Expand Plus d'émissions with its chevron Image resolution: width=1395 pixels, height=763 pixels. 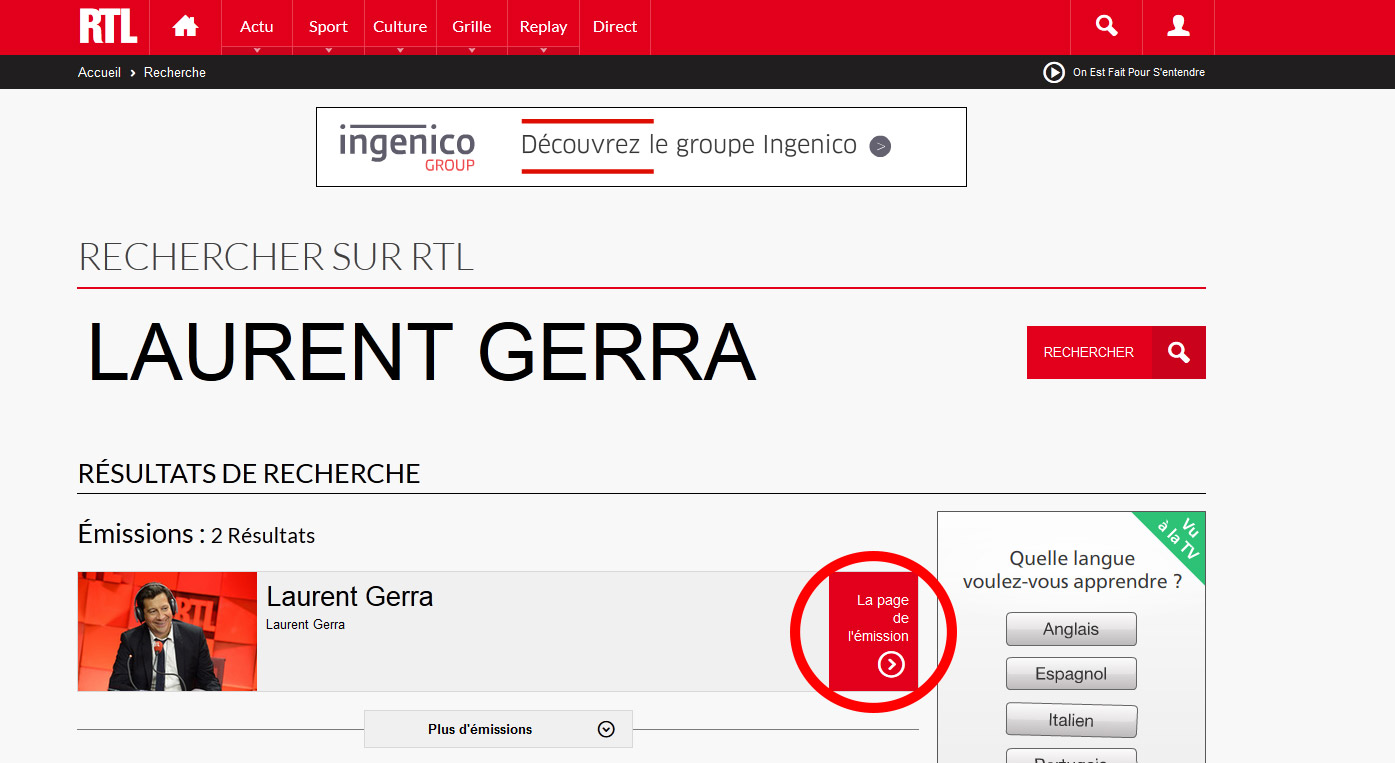[605, 729]
